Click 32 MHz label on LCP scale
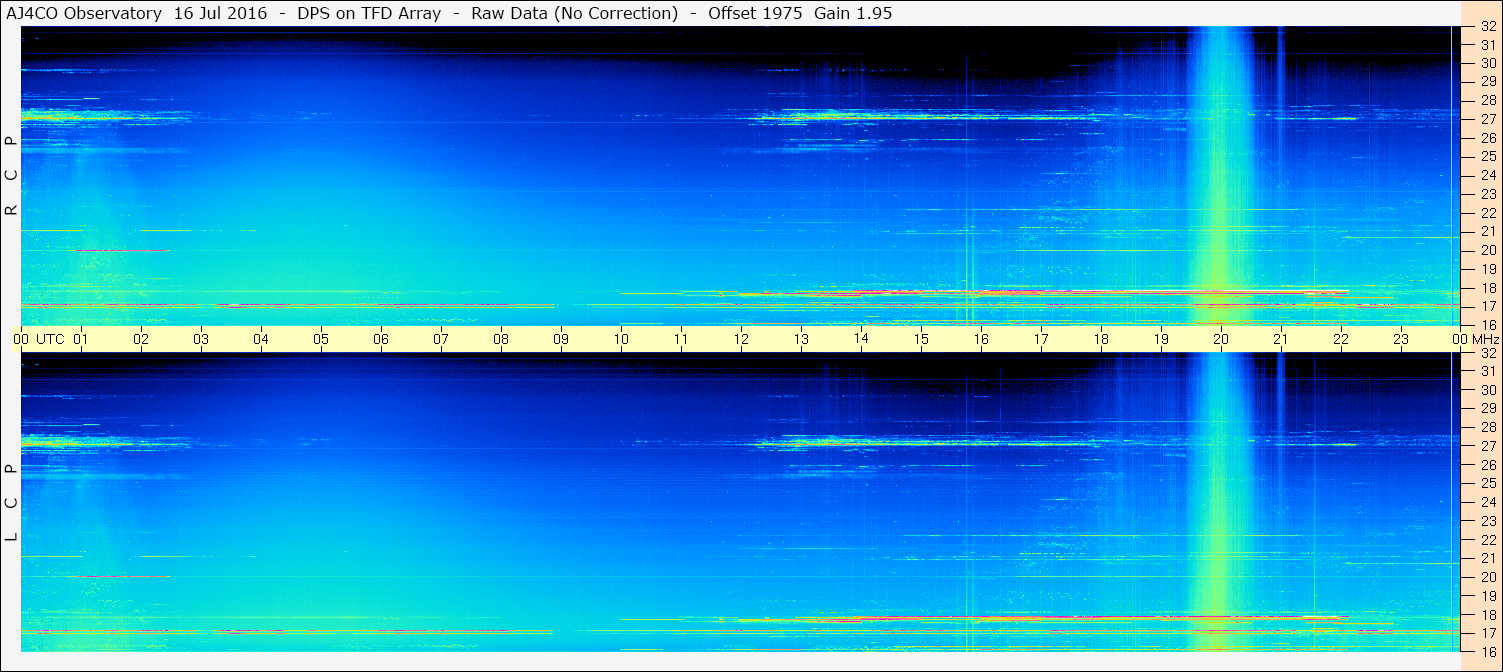The height and width of the screenshot is (672, 1503). tap(1487, 353)
